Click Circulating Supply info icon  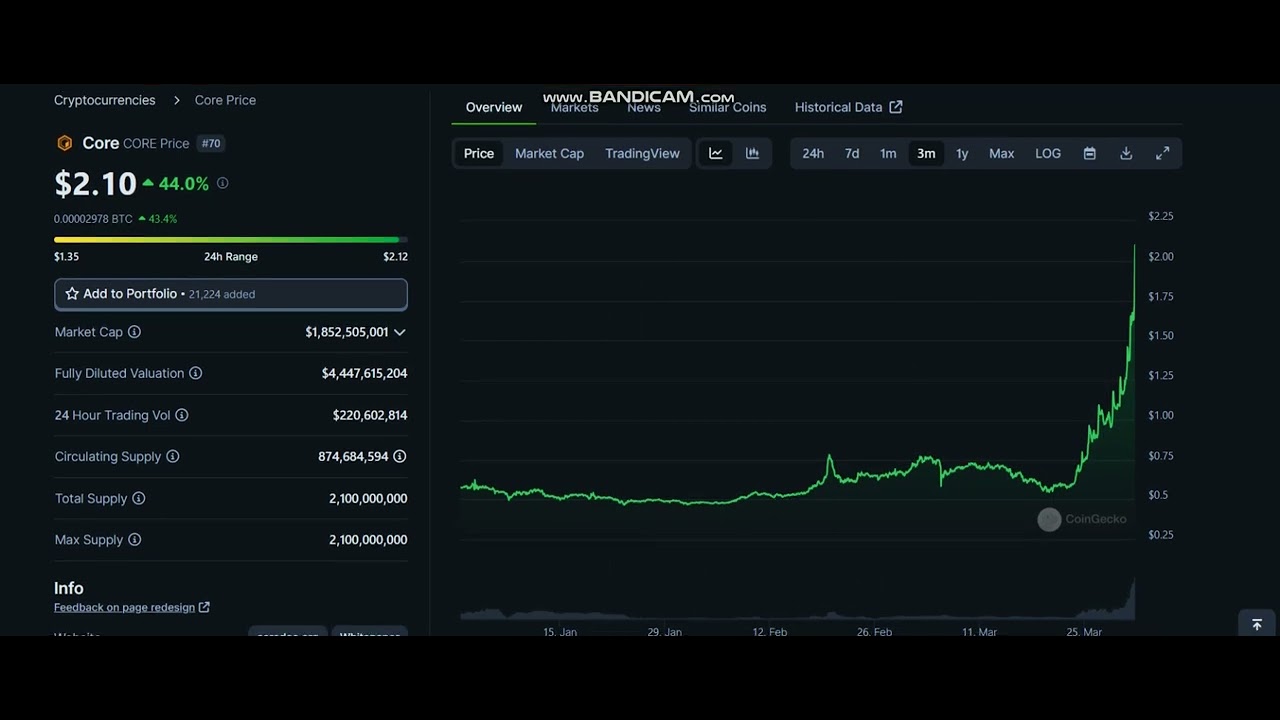[173, 456]
